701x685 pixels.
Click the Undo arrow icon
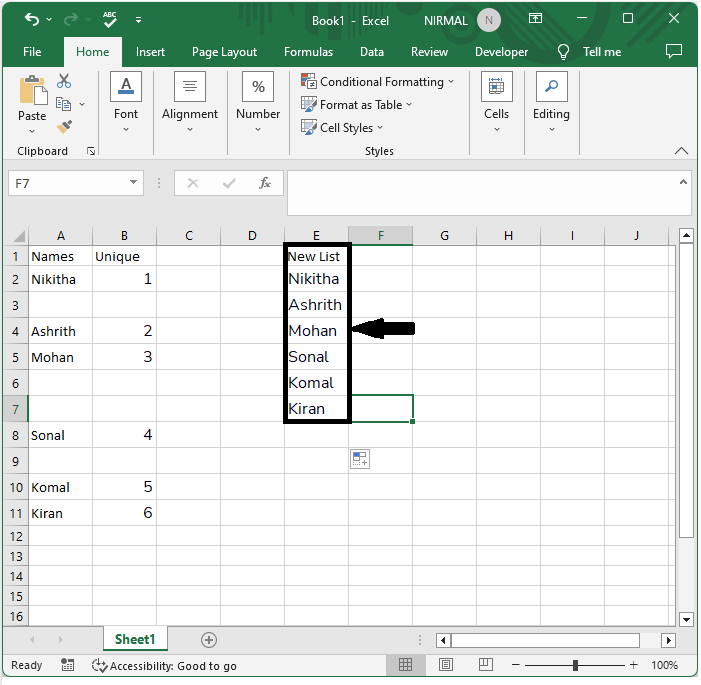(x=32, y=19)
